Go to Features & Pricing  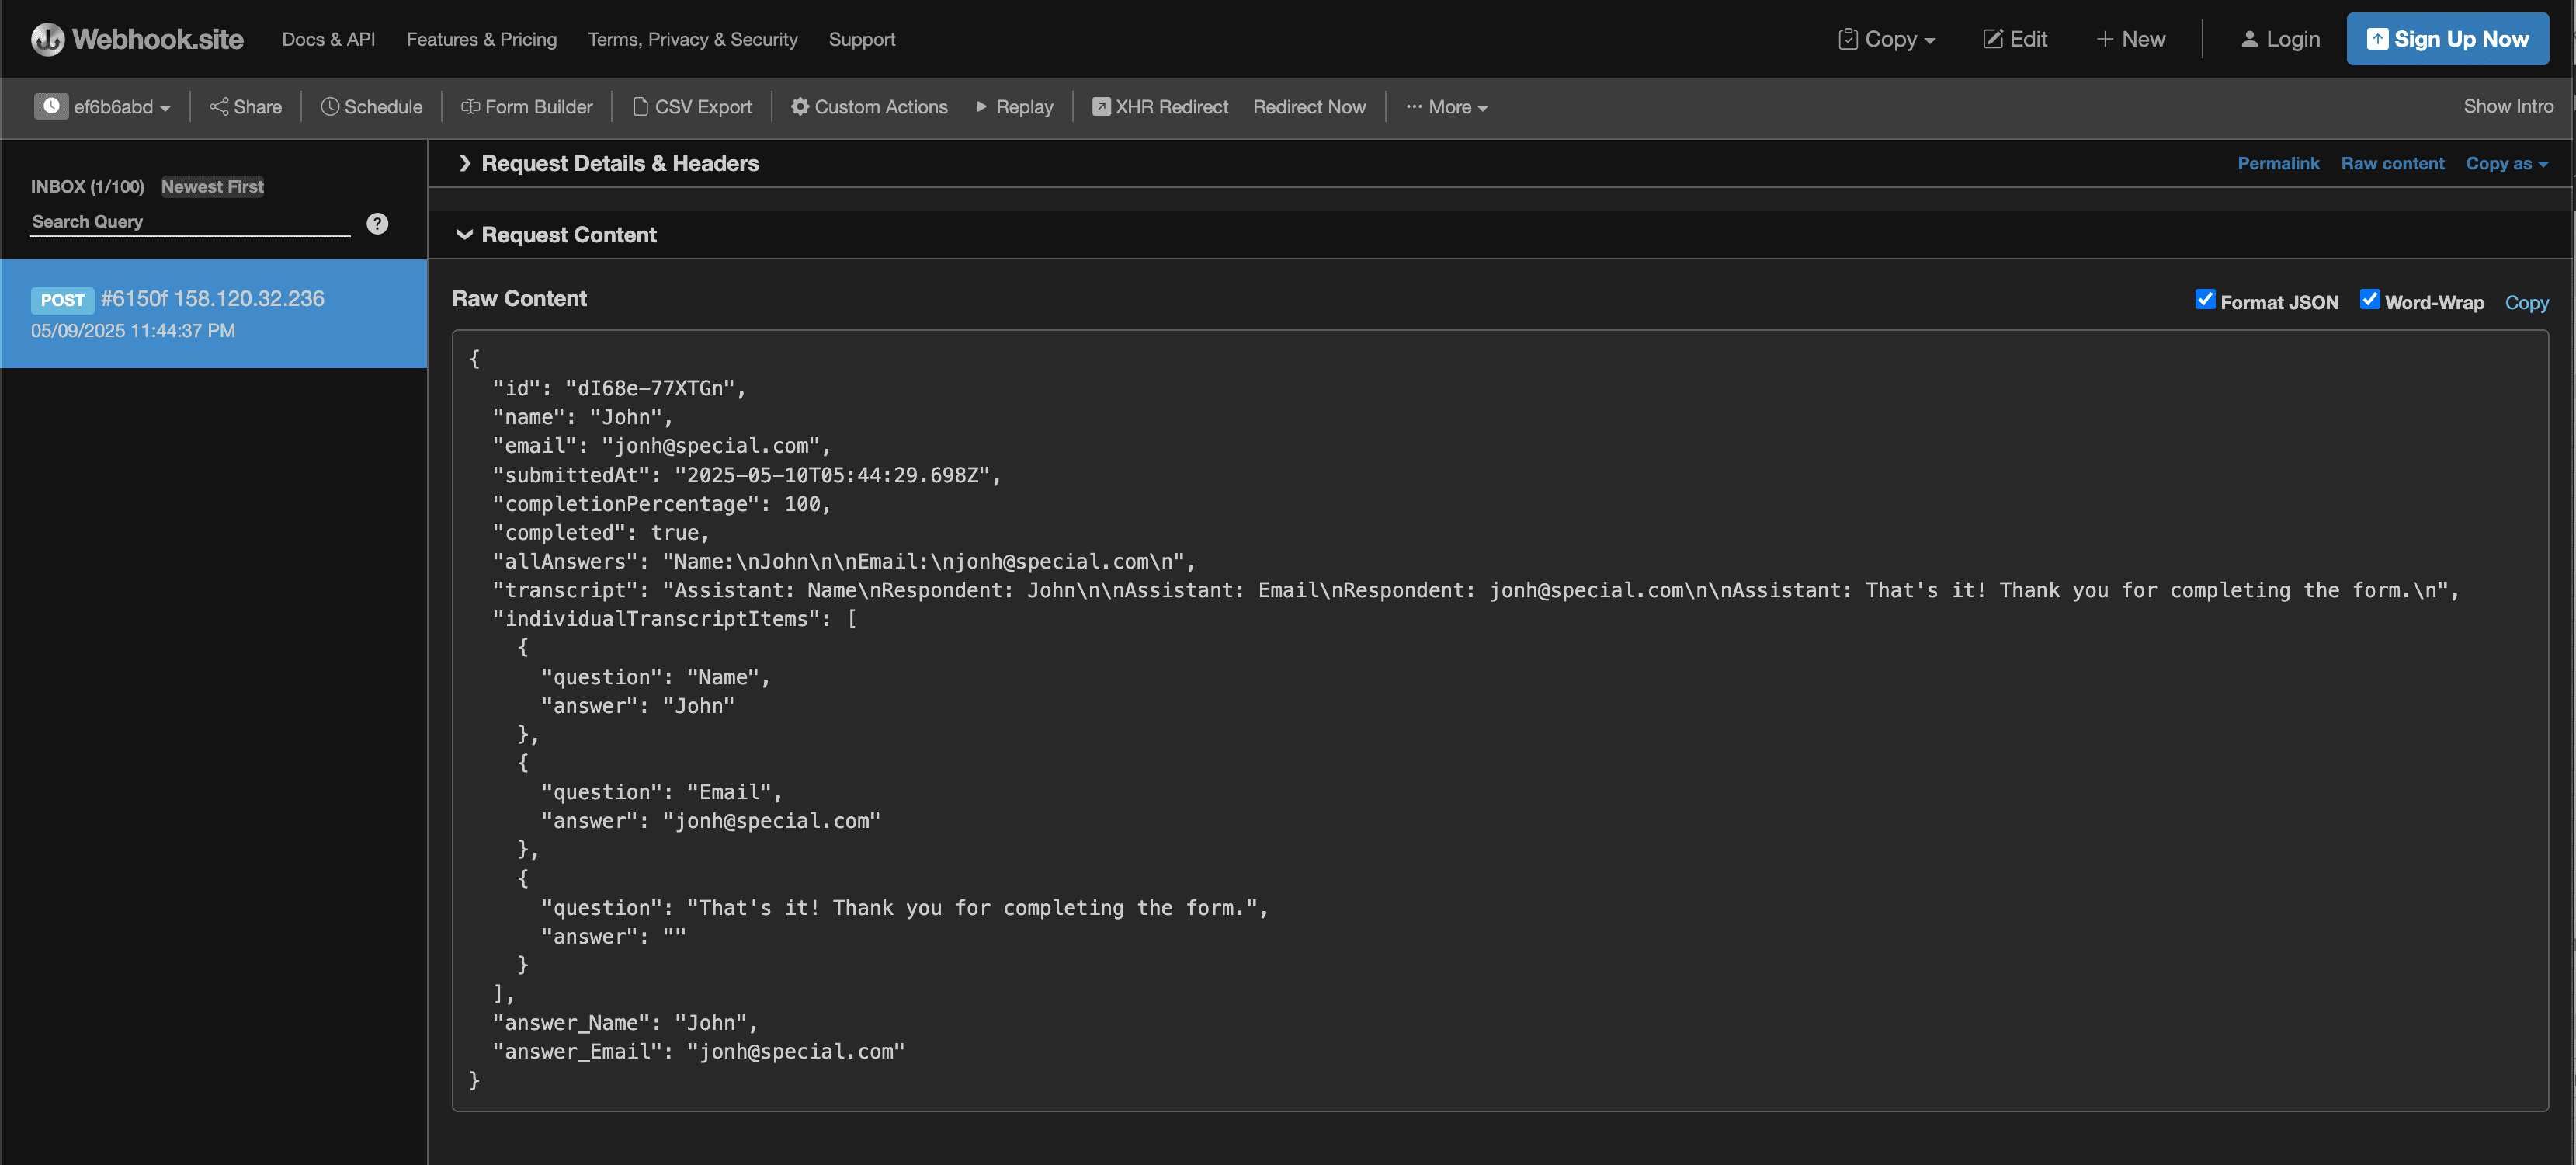[481, 39]
